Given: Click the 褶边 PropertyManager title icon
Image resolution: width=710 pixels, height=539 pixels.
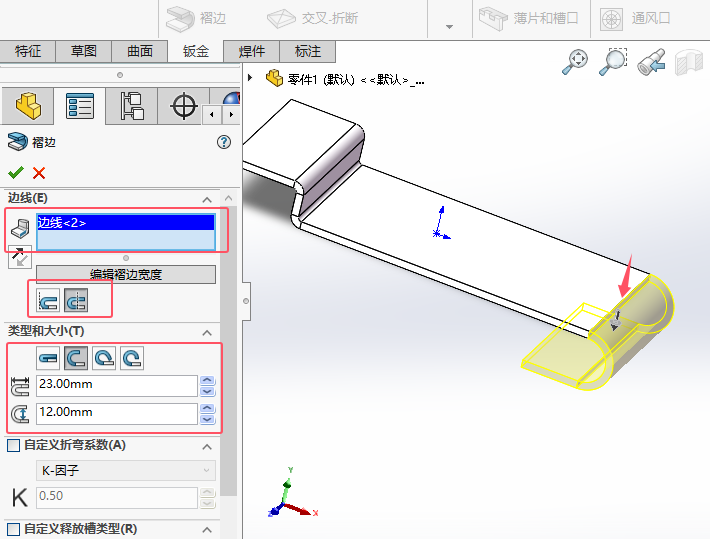Looking at the screenshot, I should [18, 142].
